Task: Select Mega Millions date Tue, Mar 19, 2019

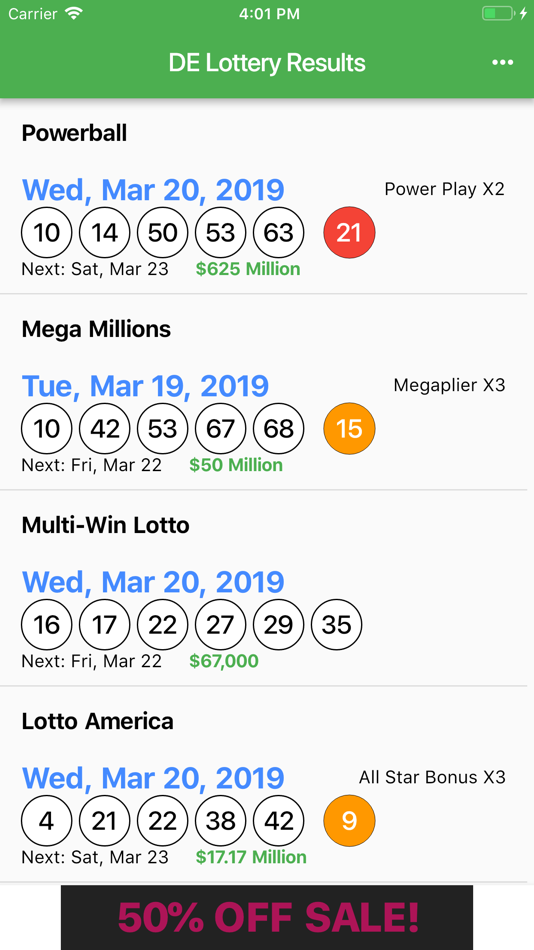Action: point(145,385)
